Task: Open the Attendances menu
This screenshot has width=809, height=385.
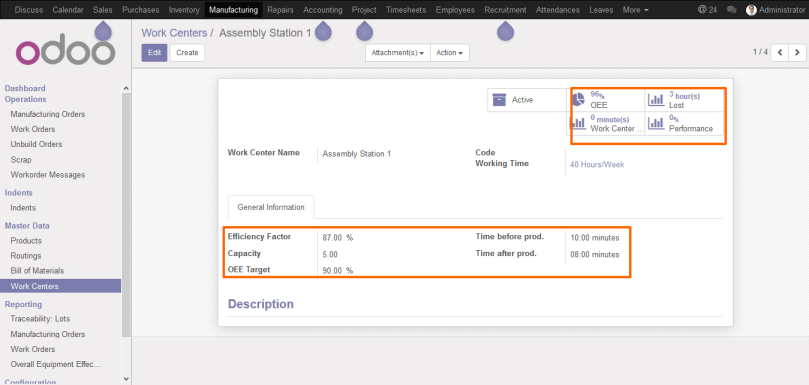Action: tap(558, 10)
